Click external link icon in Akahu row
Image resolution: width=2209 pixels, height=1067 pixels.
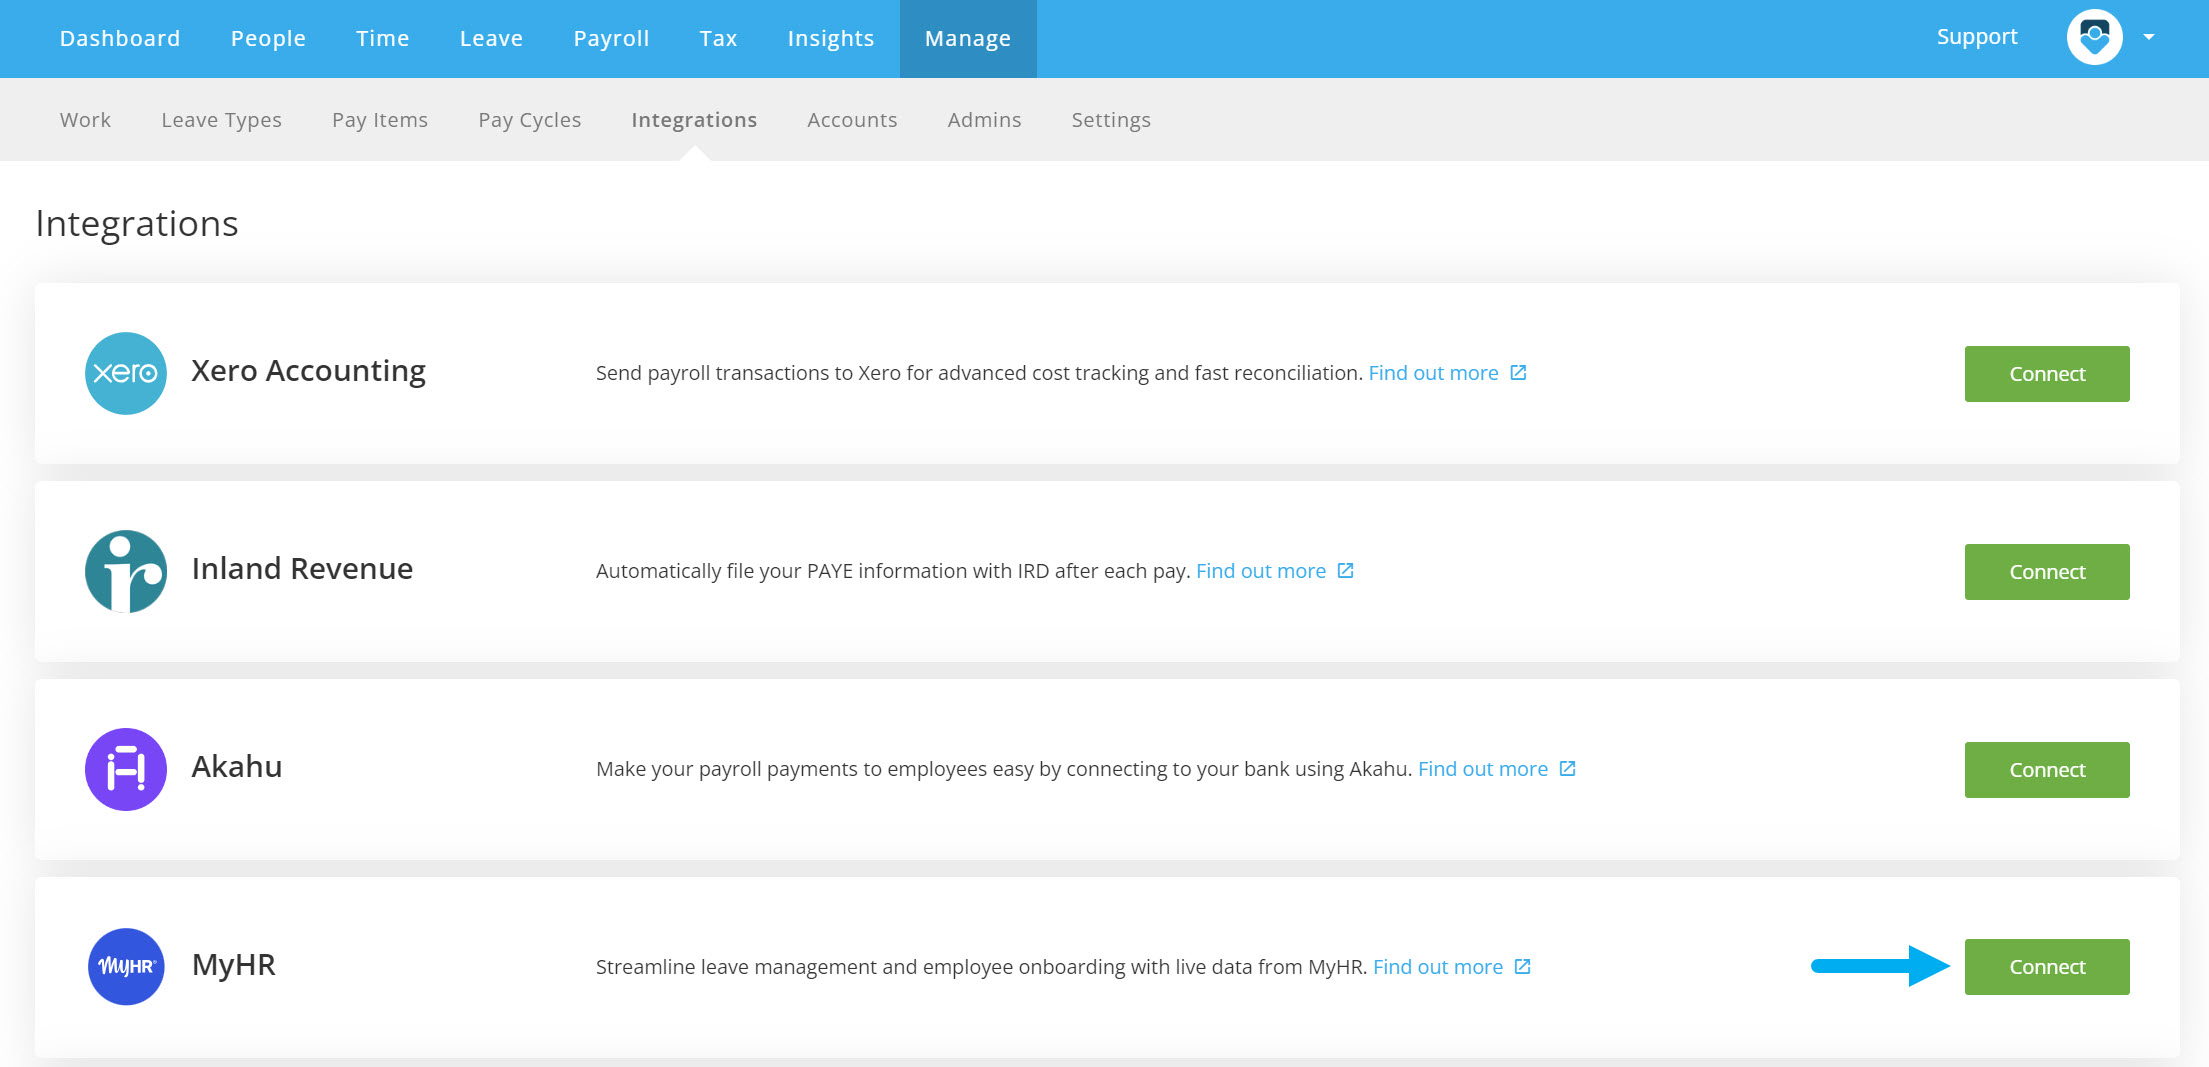(1568, 769)
